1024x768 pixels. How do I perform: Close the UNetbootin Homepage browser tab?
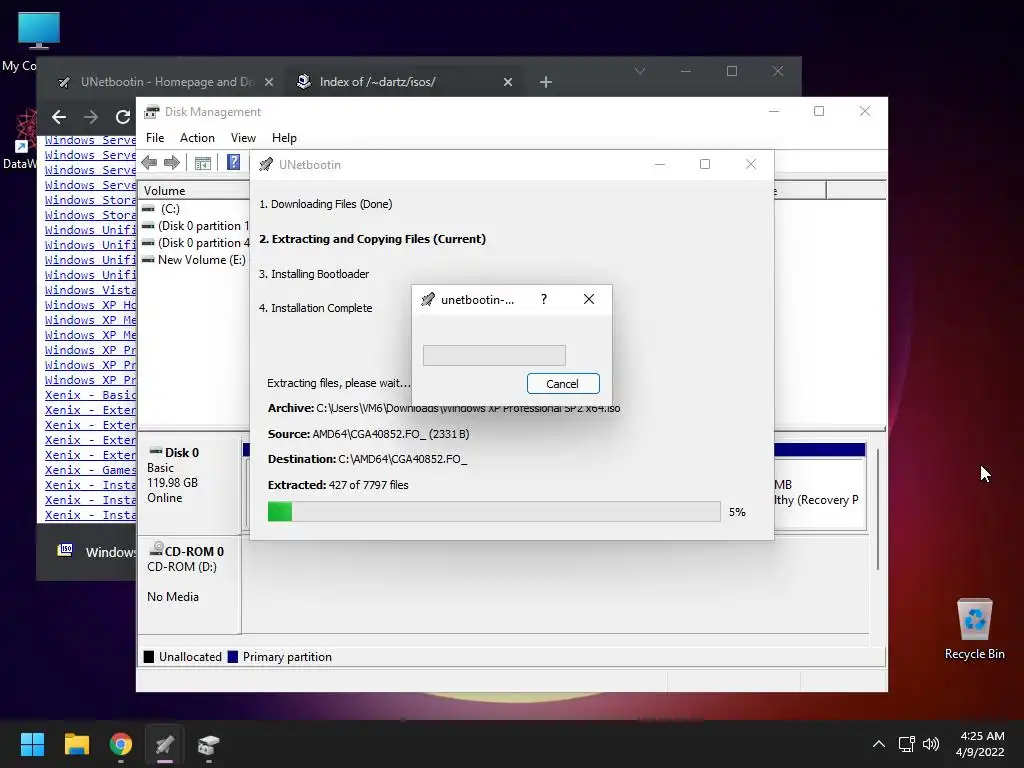pos(268,82)
